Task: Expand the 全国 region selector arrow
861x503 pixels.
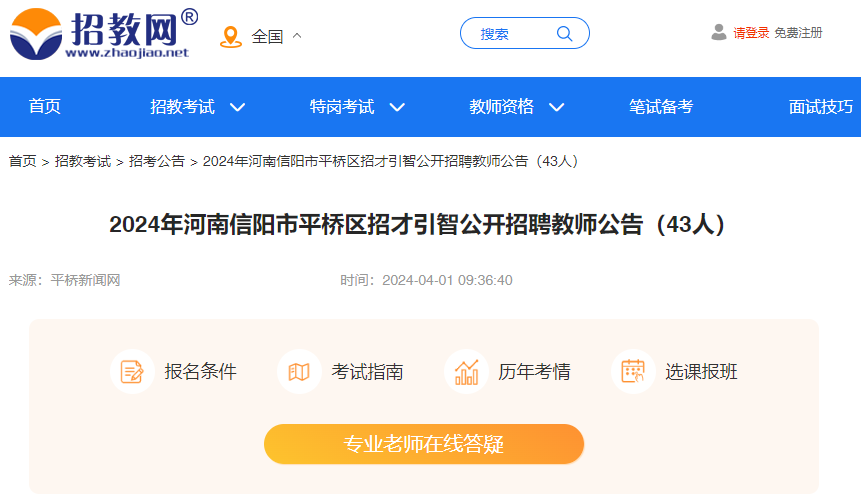Action: click(297, 36)
